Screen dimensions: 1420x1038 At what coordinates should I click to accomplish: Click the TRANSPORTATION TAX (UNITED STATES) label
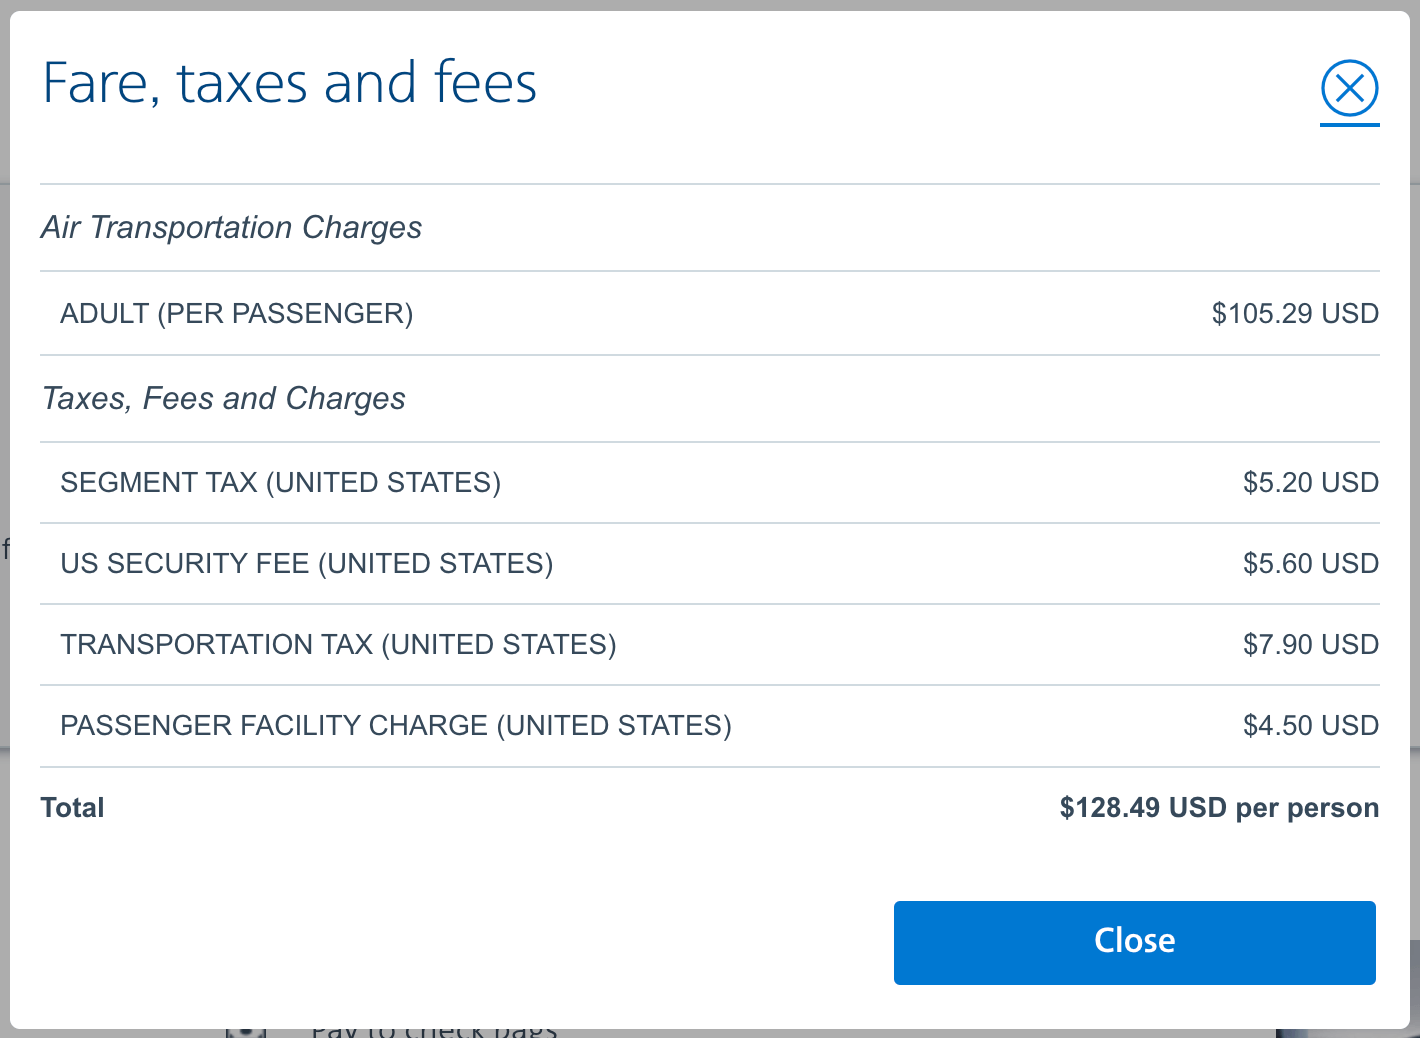[338, 645]
